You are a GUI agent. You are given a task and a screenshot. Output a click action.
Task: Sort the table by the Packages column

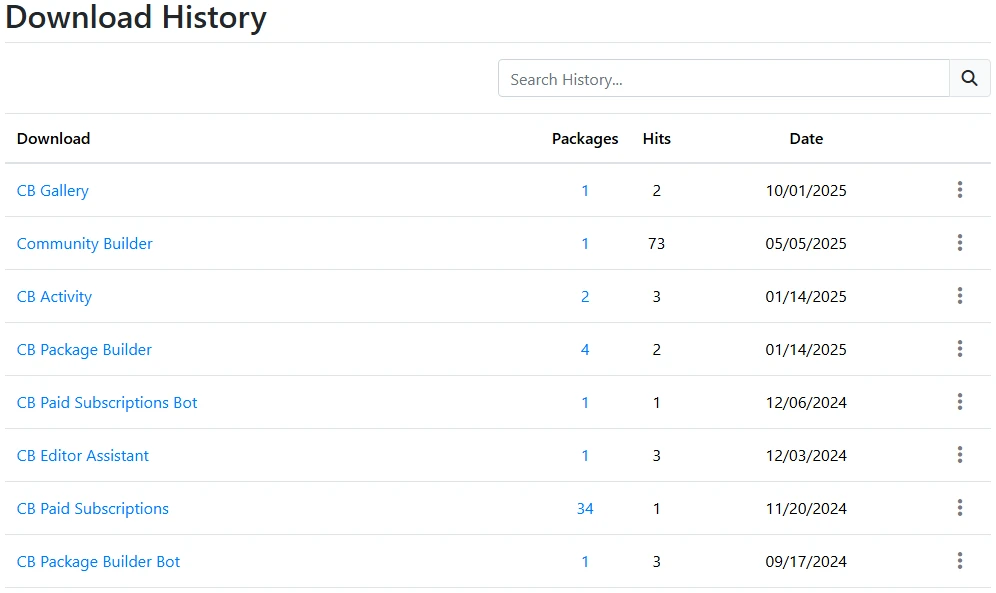(x=585, y=139)
